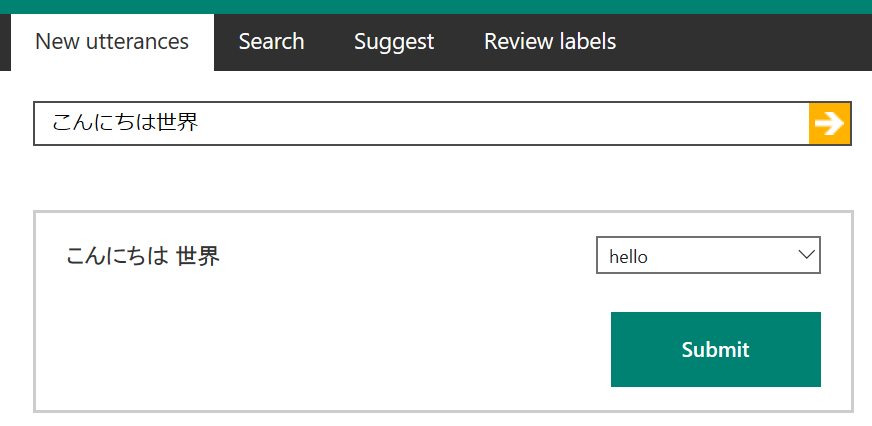872x426 pixels.
Task: Click white gap between input box and result card
Action: coord(436,178)
